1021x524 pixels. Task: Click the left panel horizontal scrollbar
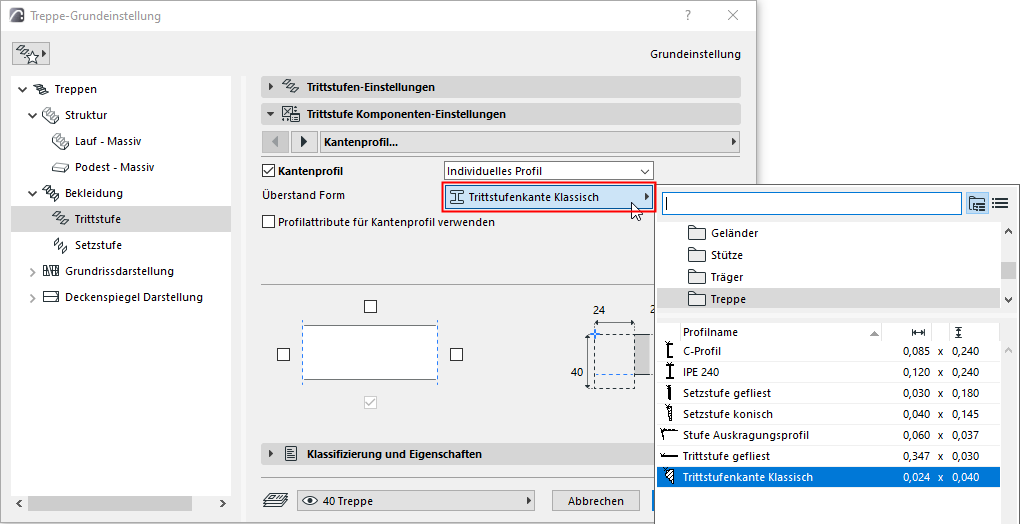click(x=120, y=502)
